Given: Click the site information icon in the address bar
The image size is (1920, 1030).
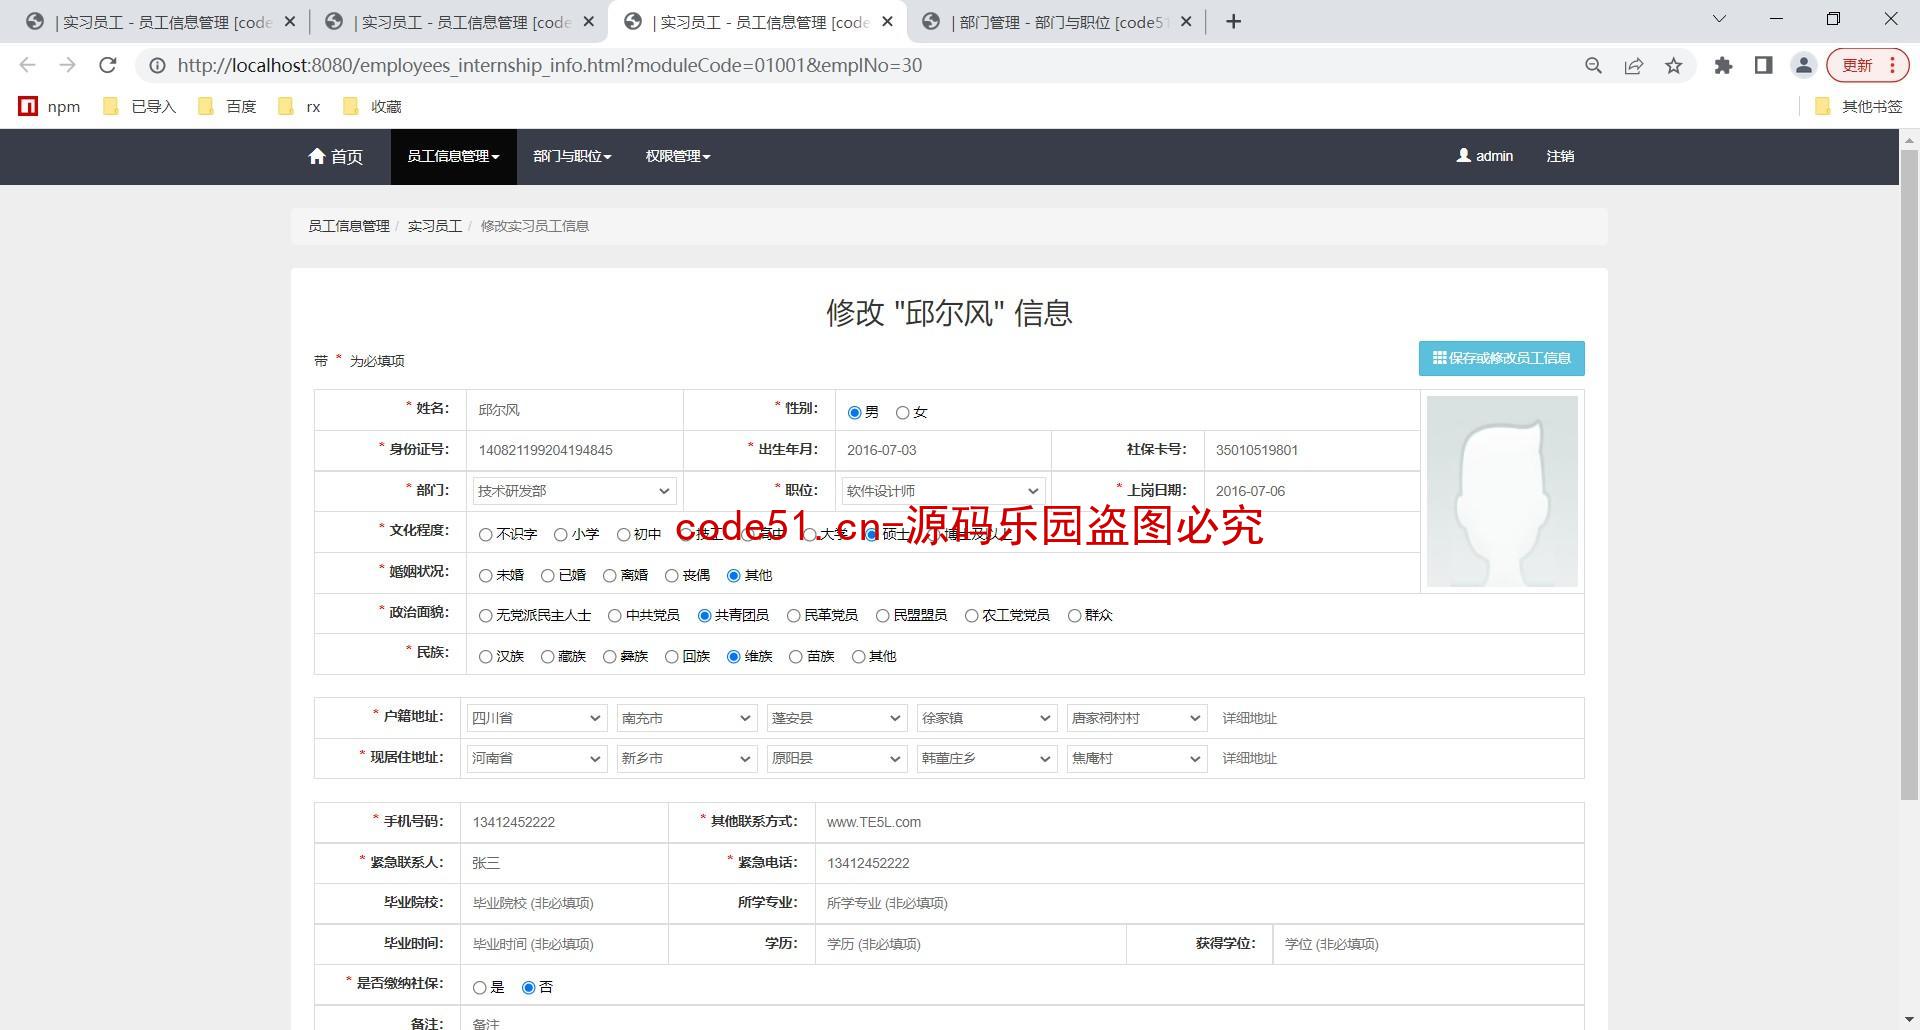Looking at the screenshot, I should [x=157, y=65].
